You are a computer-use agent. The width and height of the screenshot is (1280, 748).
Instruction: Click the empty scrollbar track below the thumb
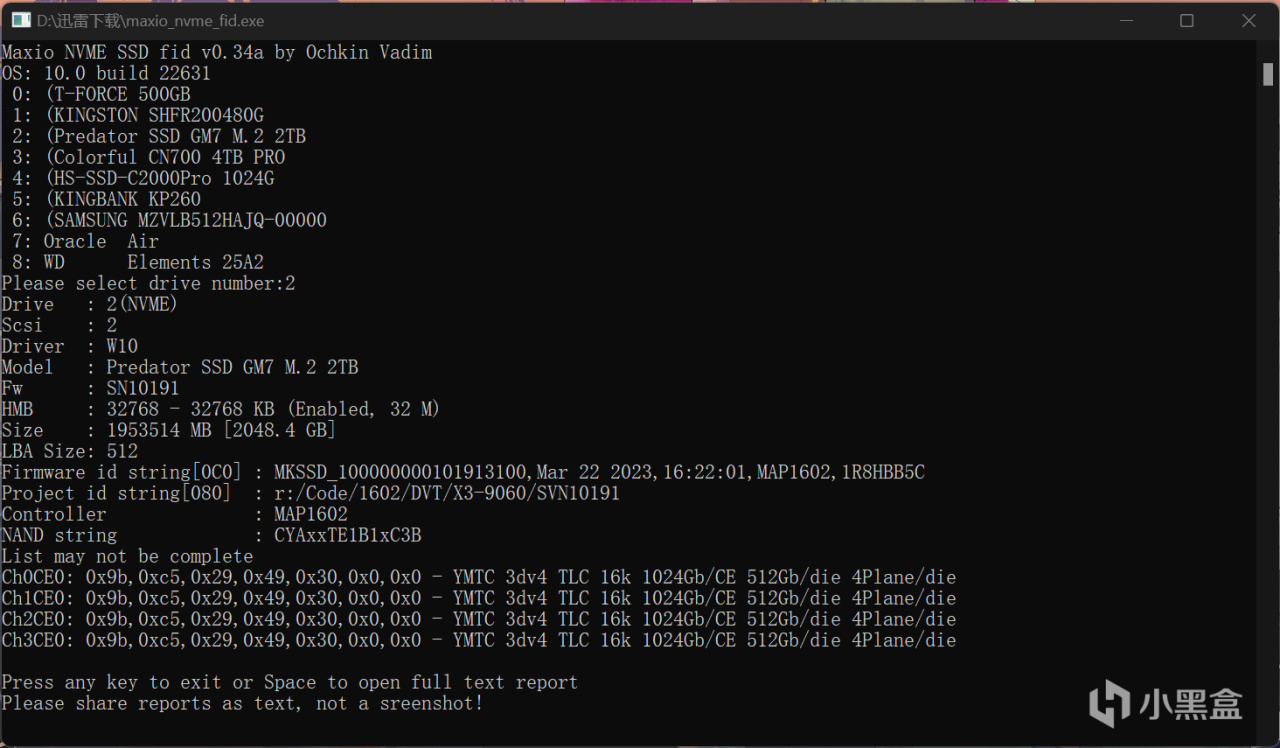(1268, 400)
